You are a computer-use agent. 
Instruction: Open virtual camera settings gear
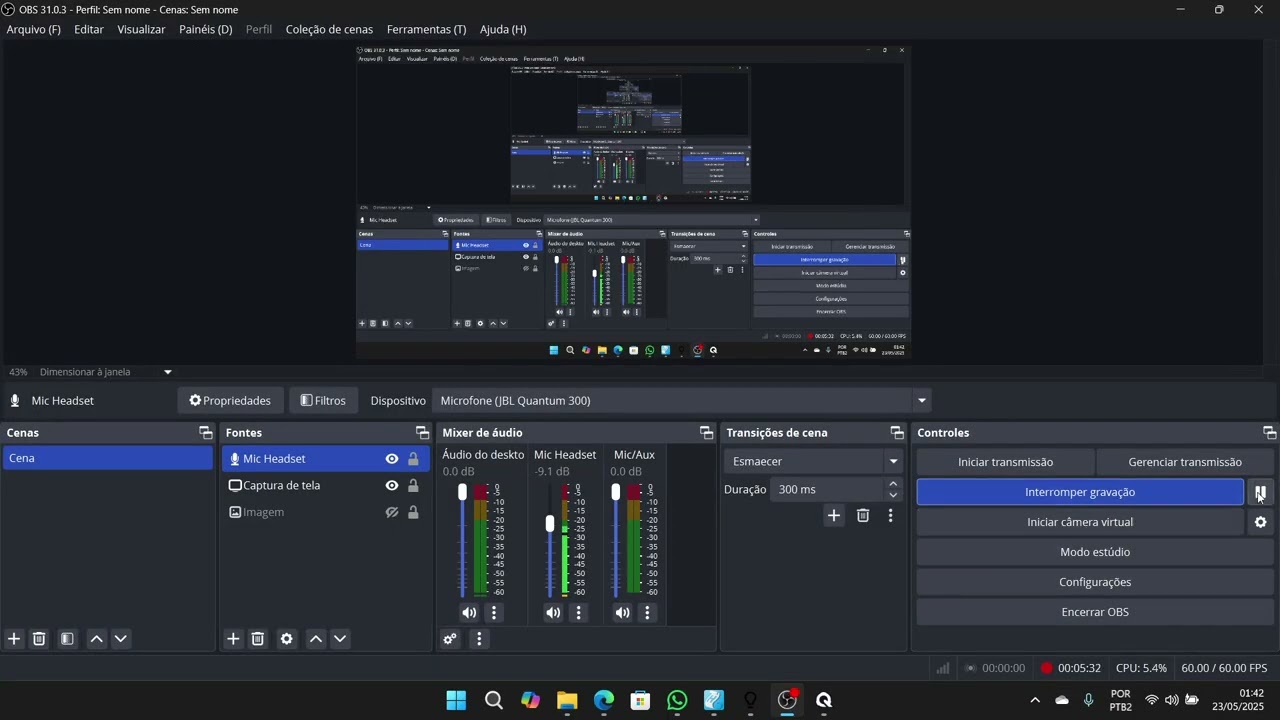(x=1260, y=522)
